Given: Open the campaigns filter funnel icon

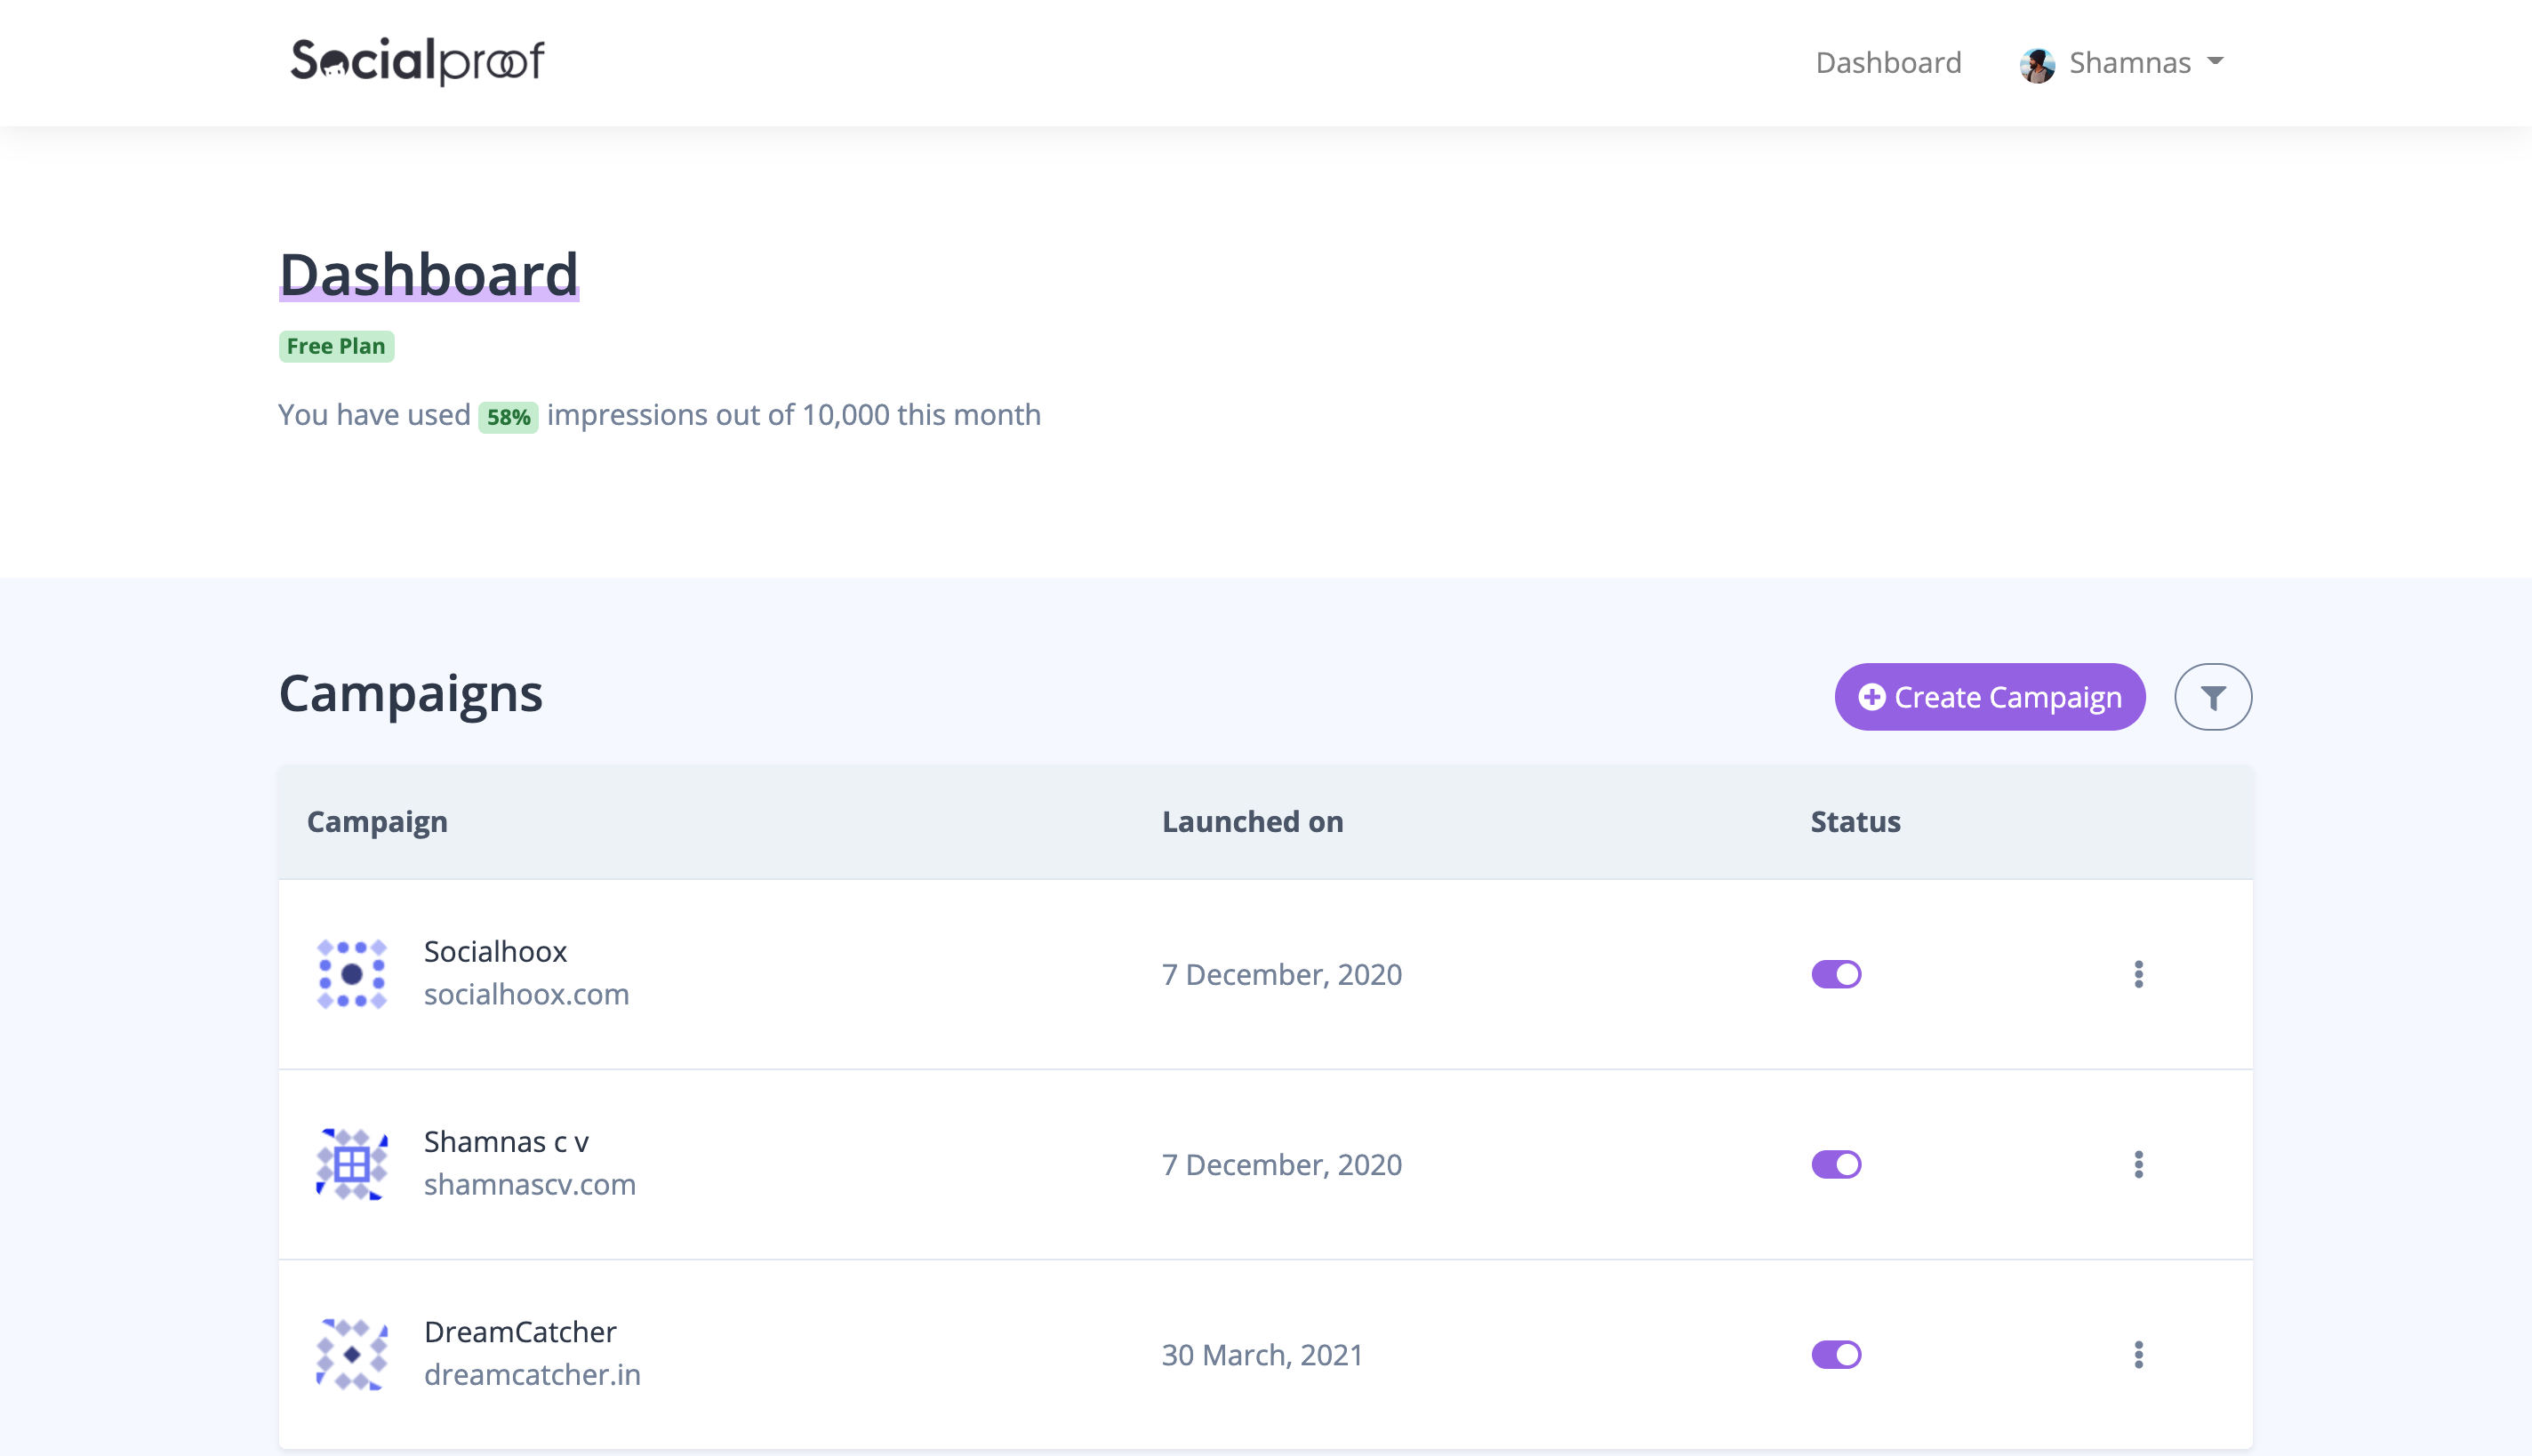Looking at the screenshot, I should (x=2212, y=697).
